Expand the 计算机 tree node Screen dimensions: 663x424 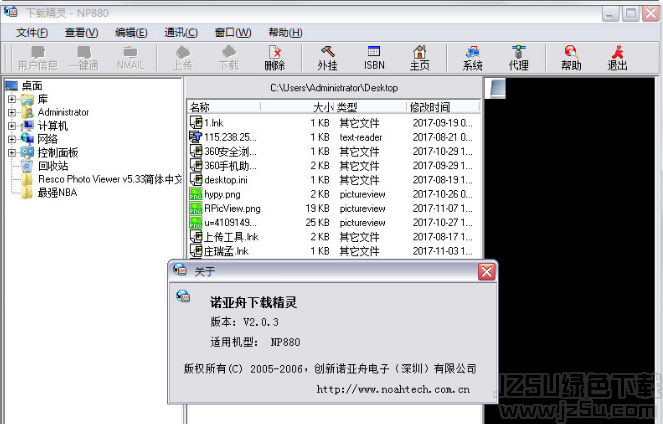tap(12, 126)
